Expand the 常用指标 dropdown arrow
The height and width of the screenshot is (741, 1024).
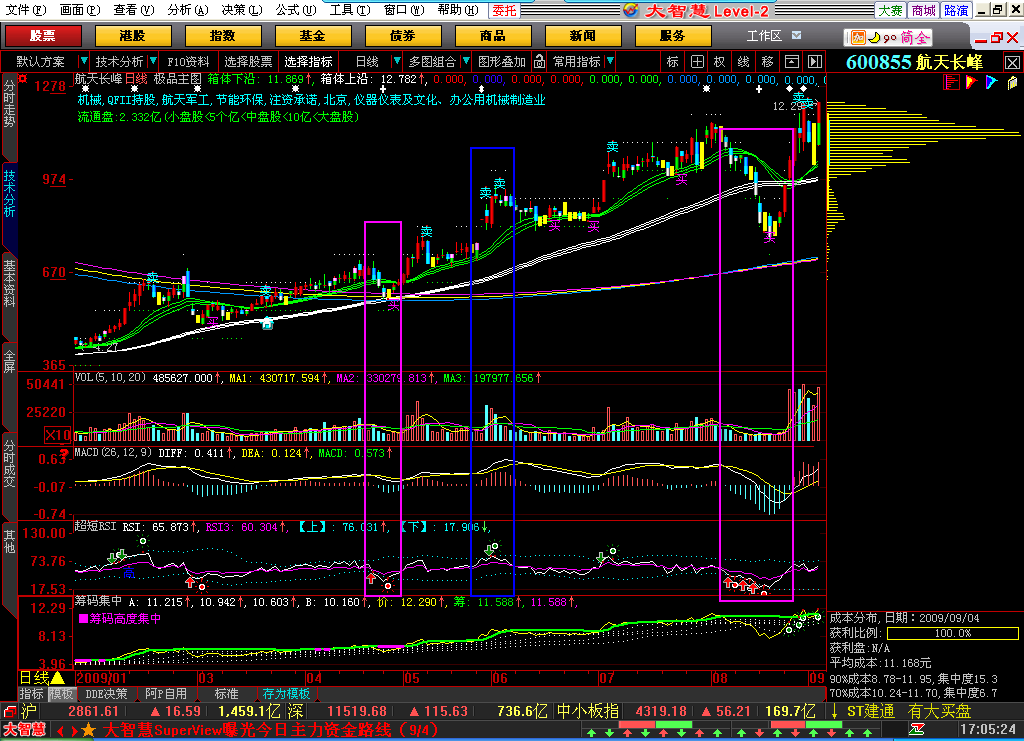point(610,61)
